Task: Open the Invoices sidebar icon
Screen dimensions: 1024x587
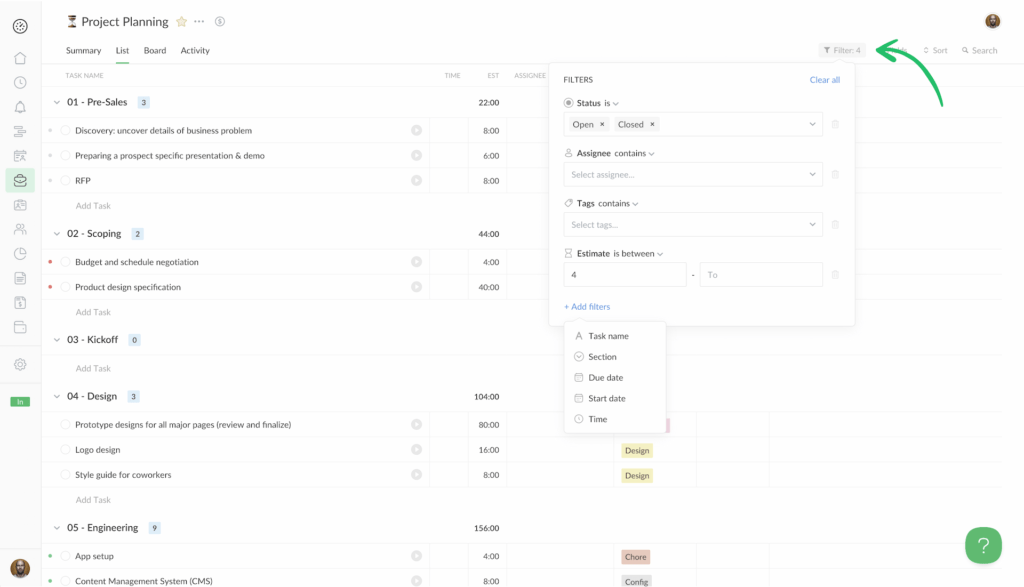Action: click(20, 303)
